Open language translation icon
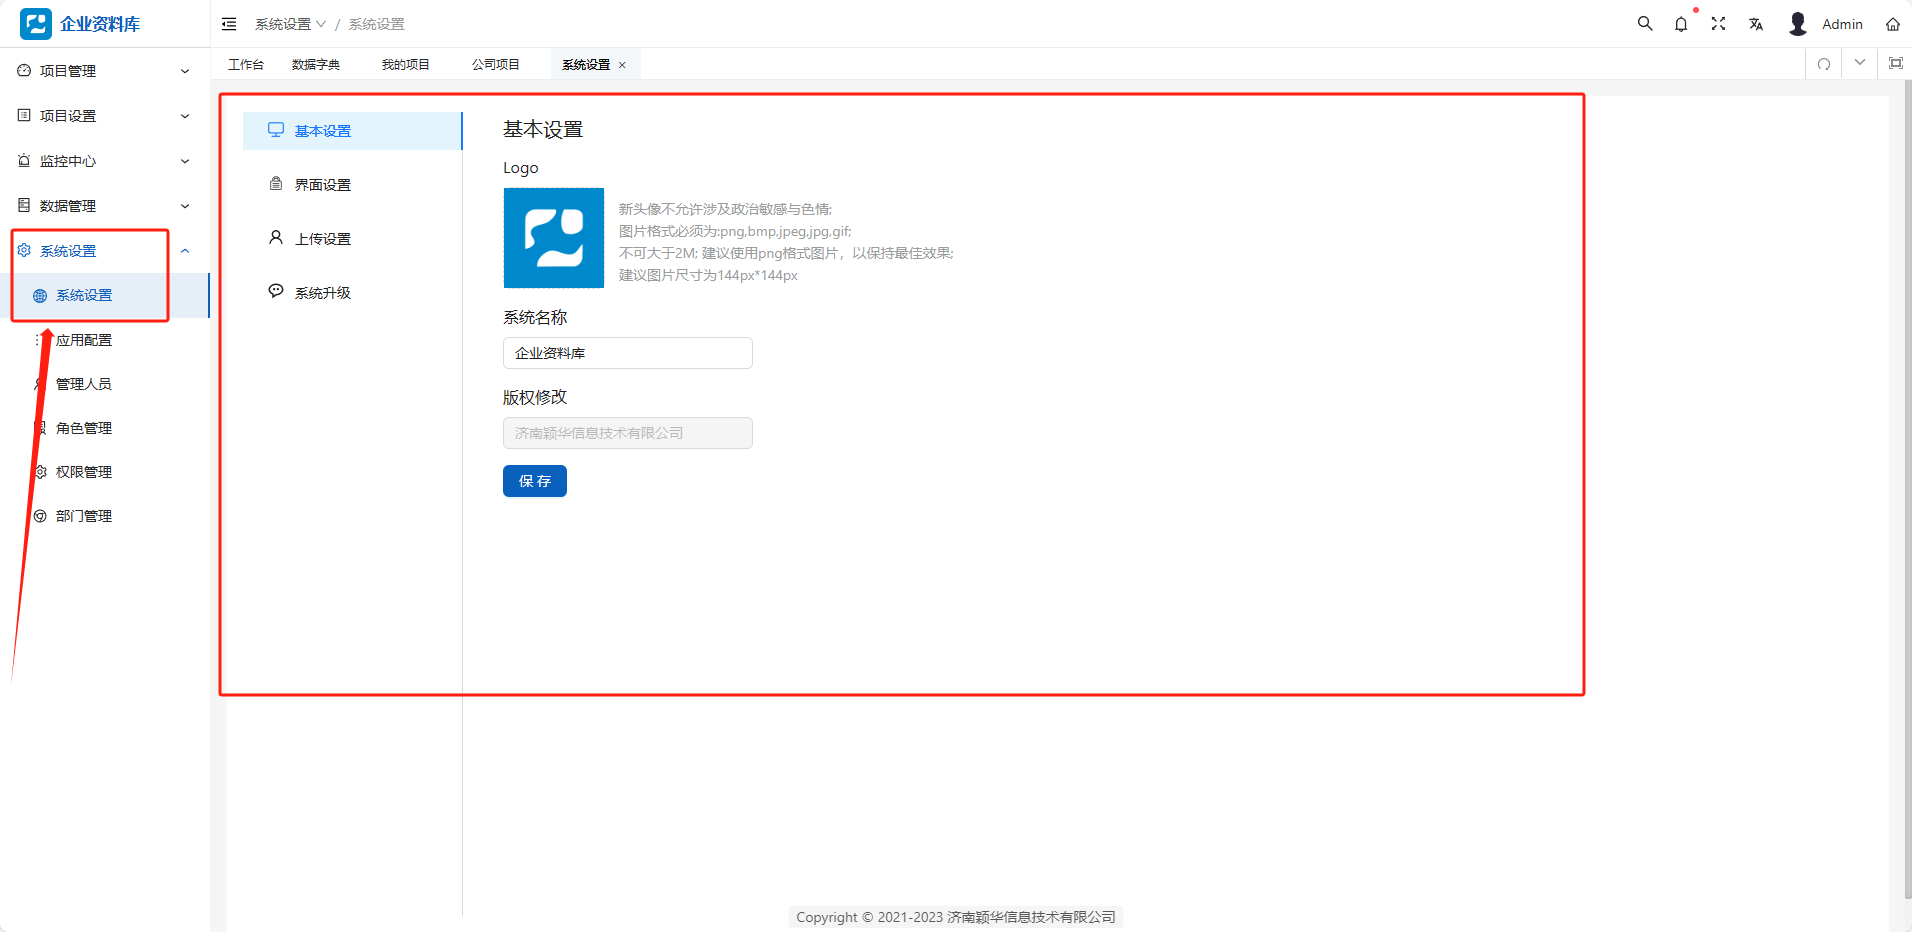Viewport: 1912px width, 932px height. (1756, 24)
